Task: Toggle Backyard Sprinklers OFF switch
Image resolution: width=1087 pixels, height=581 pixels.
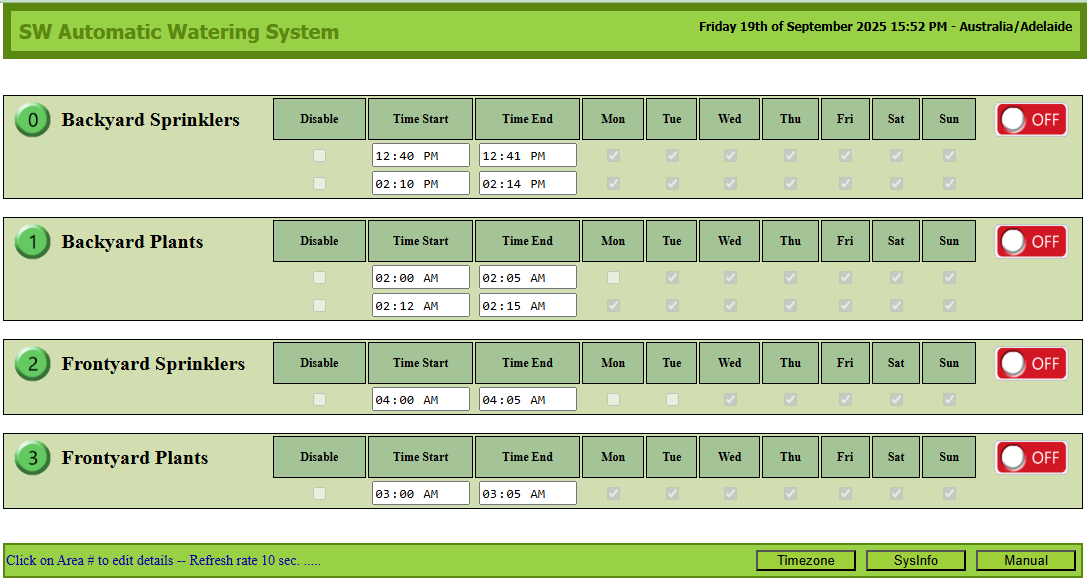Action: [x=1030, y=120]
